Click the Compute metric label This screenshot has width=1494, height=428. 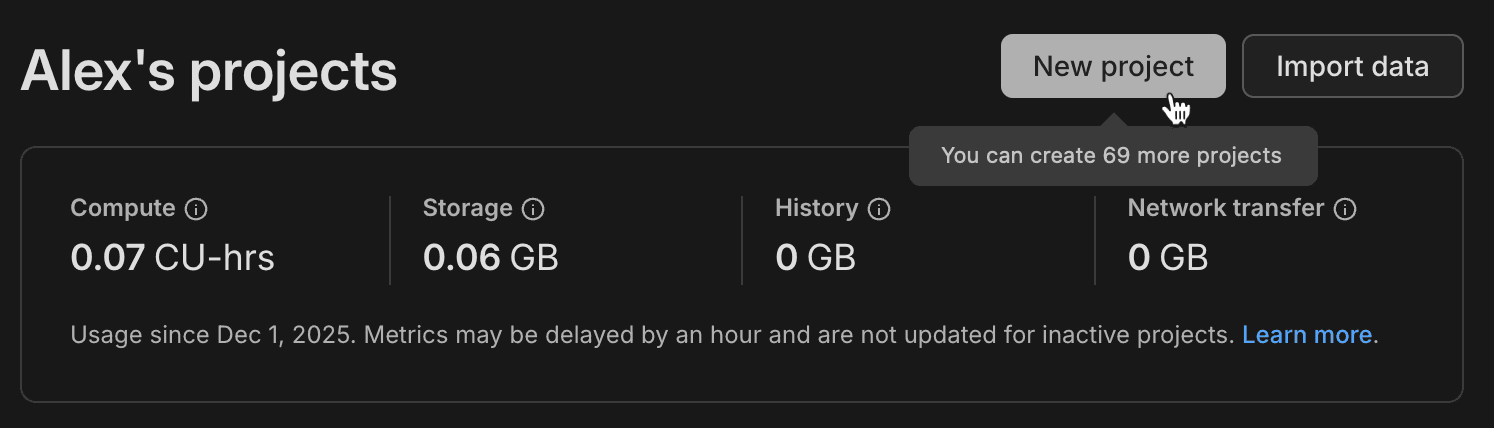123,209
